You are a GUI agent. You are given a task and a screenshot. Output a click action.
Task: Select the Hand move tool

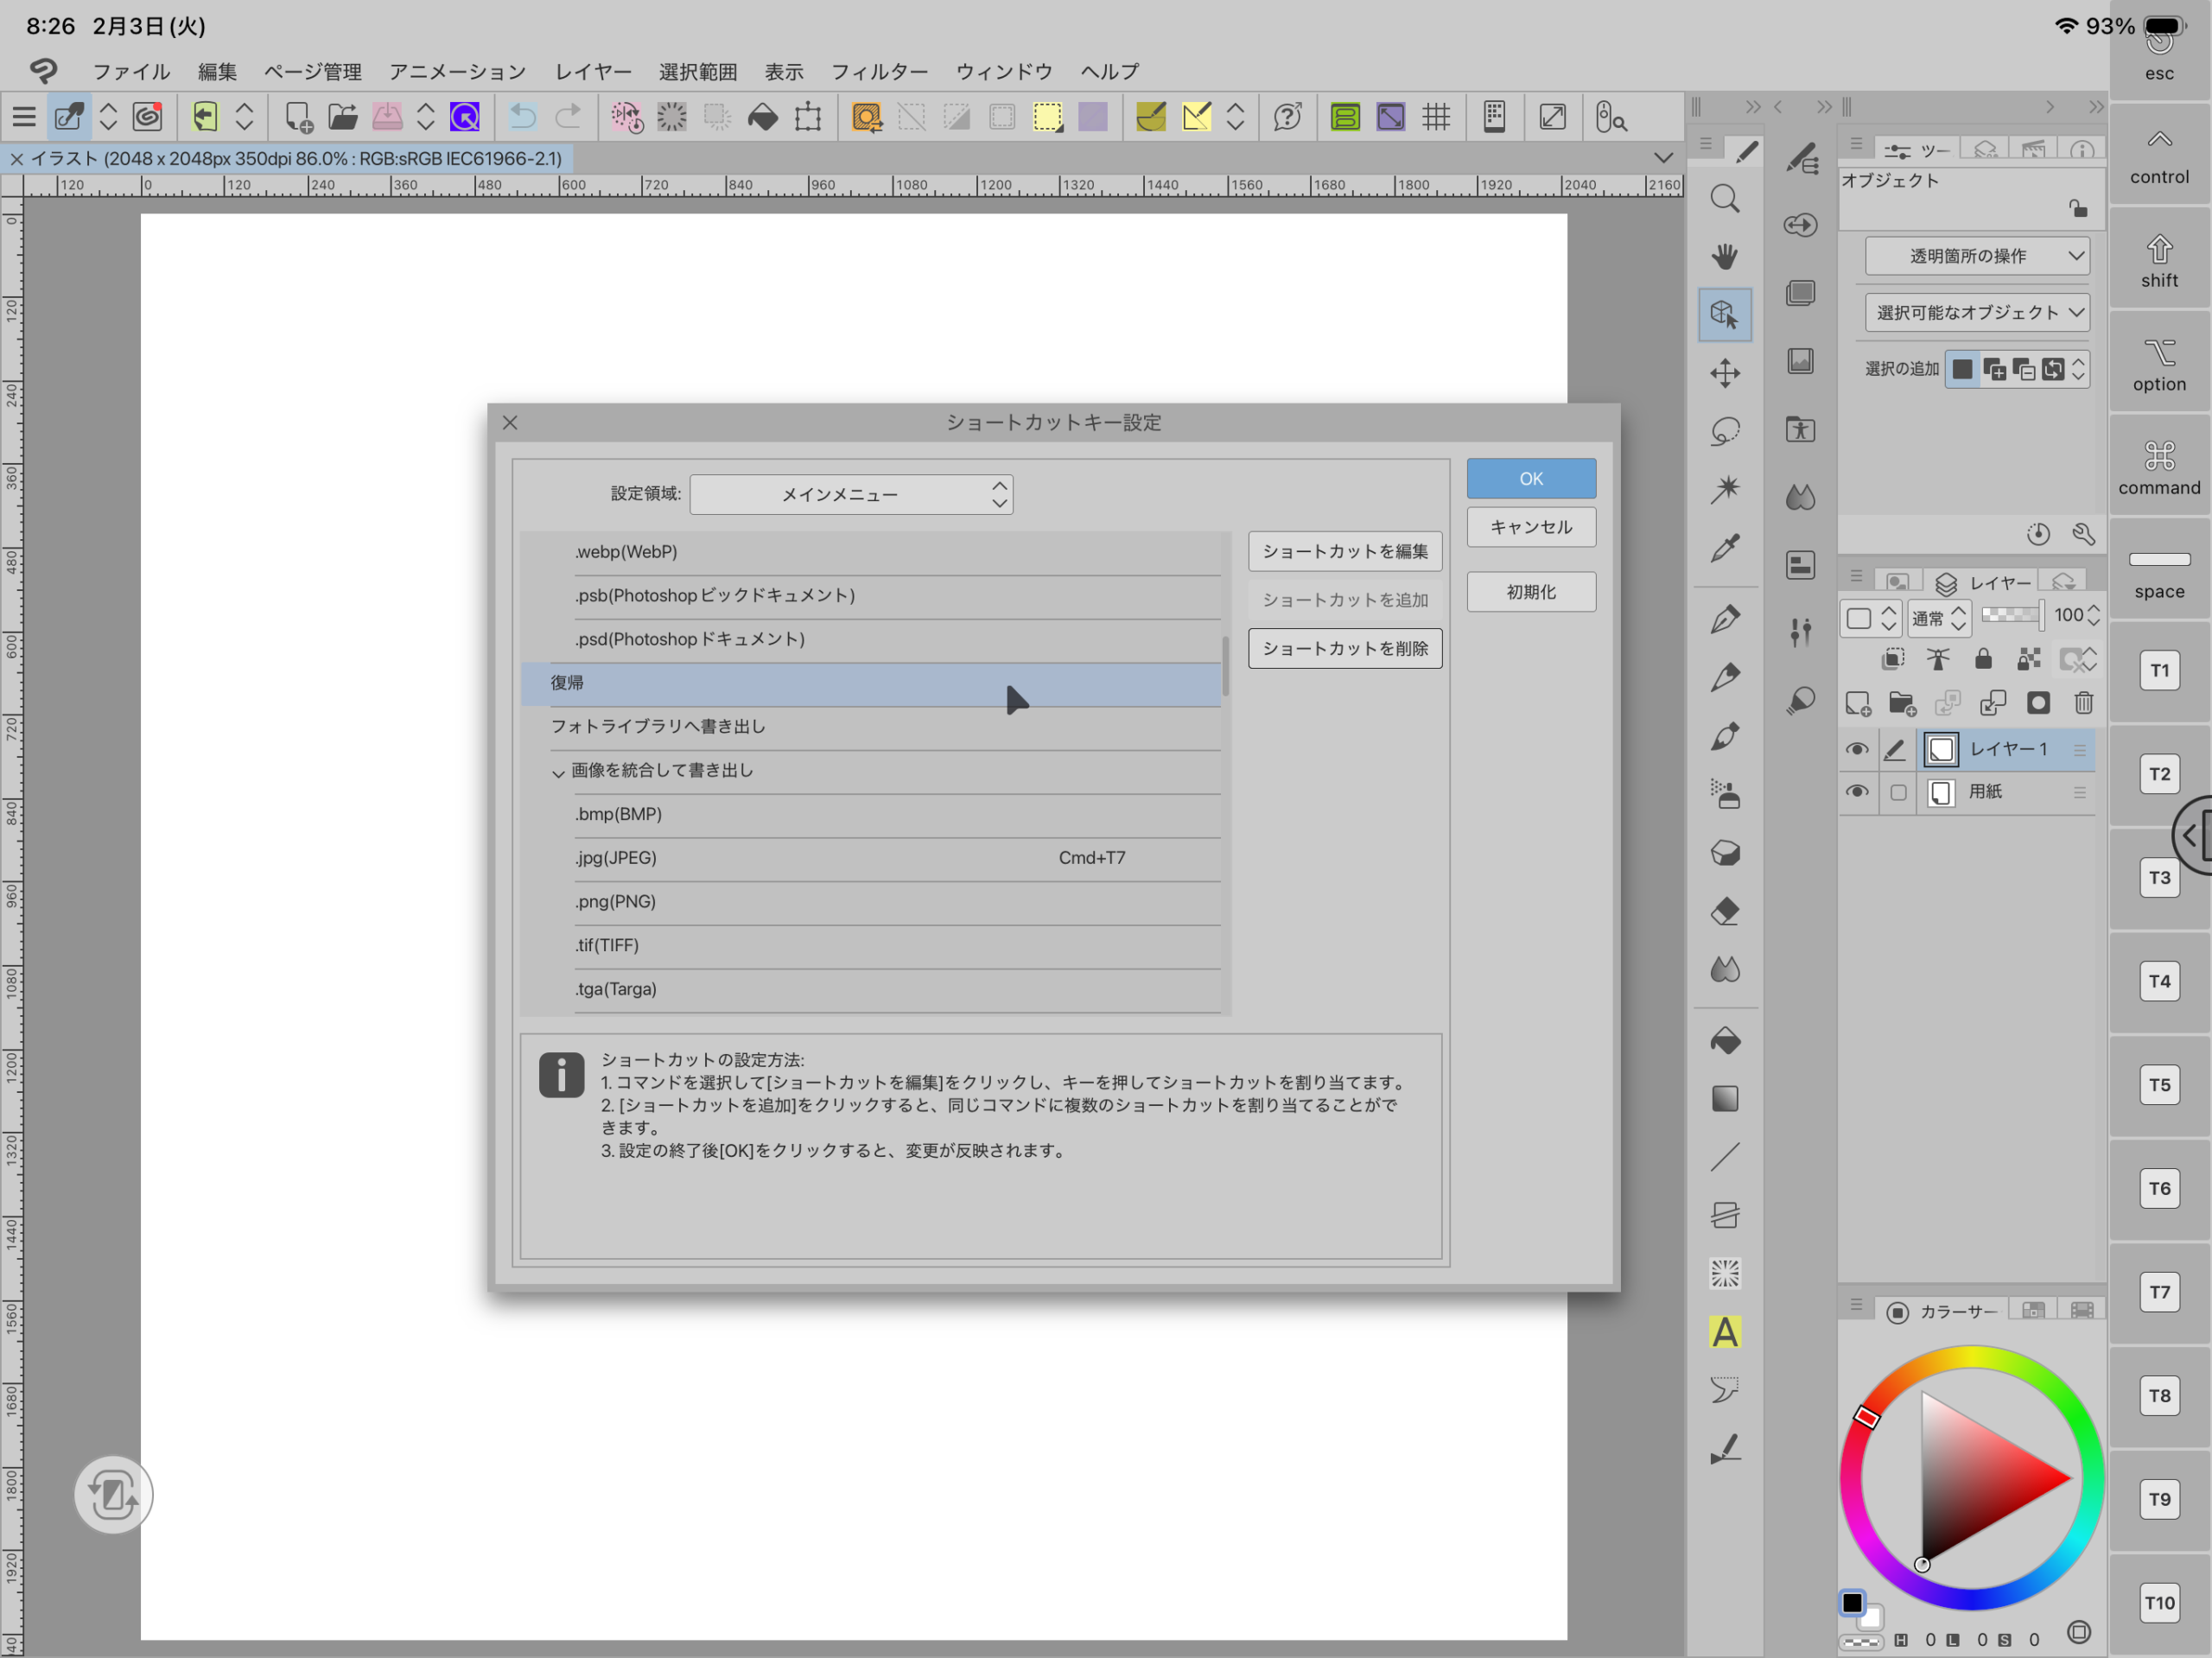coord(1724,257)
